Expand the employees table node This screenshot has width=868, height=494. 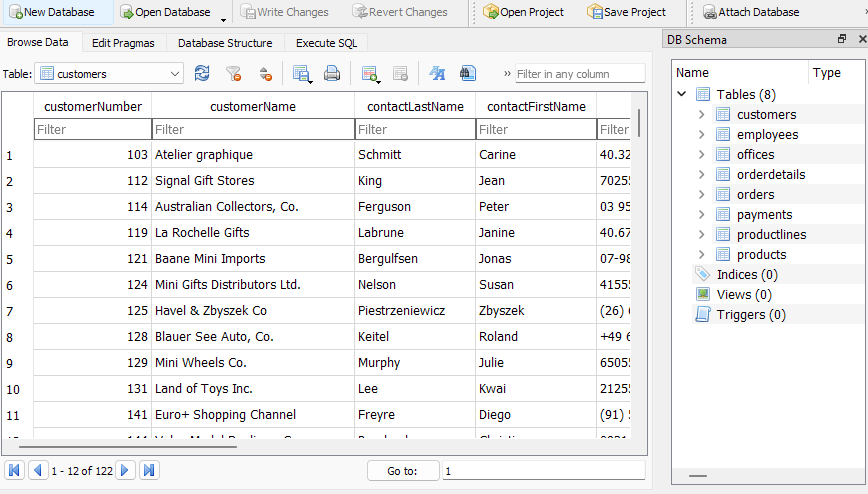(x=702, y=134)
